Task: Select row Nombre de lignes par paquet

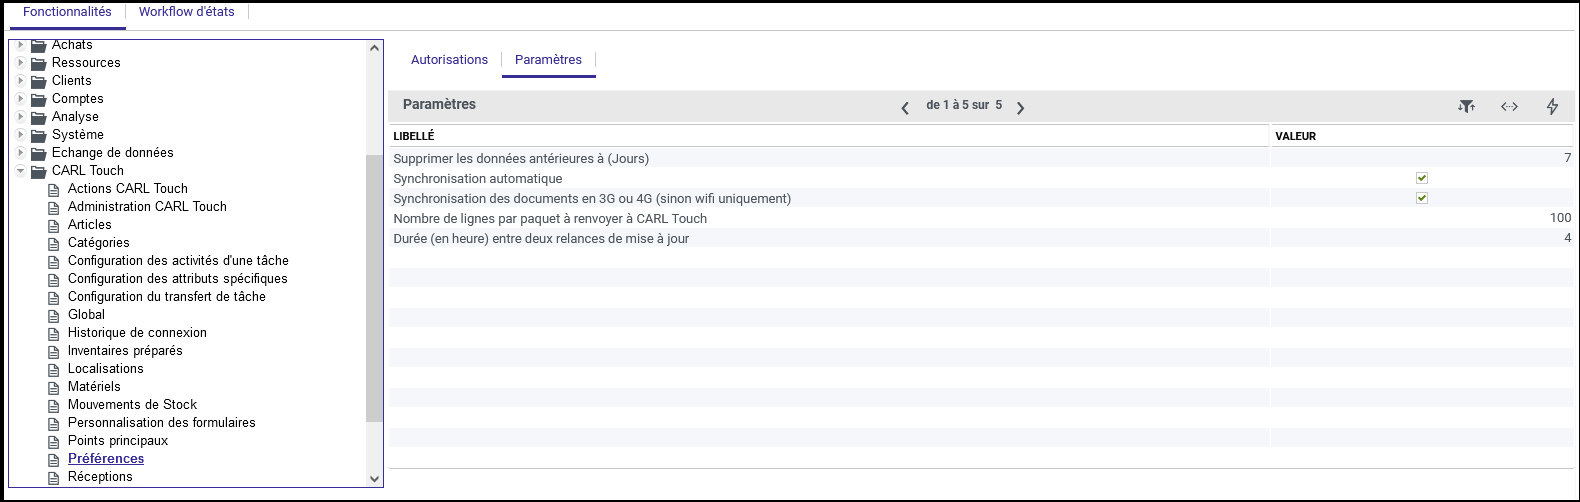Action: pos(981,218)
